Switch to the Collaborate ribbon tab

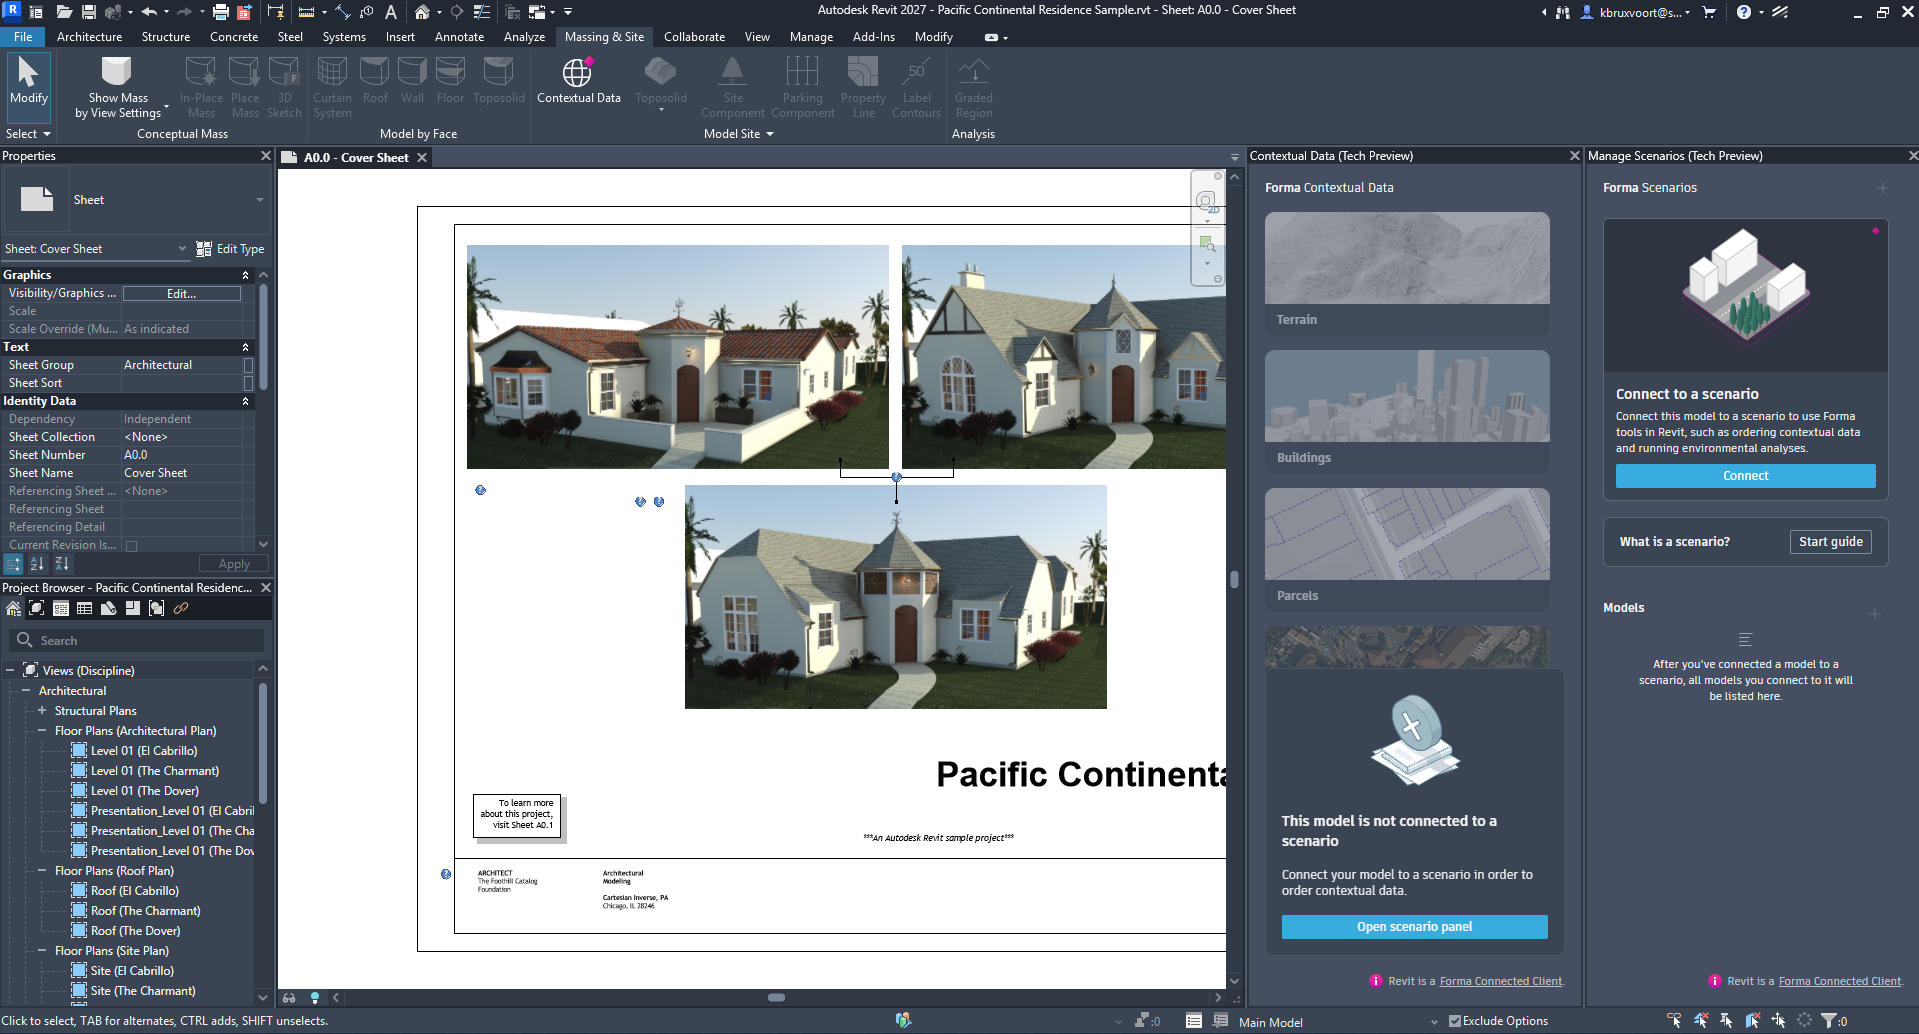click(x=694, y=37)
